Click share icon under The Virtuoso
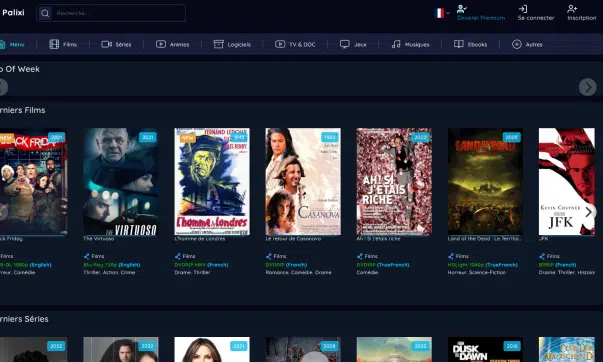The width and height of the screenshot is (603, 362). point(87,256)
